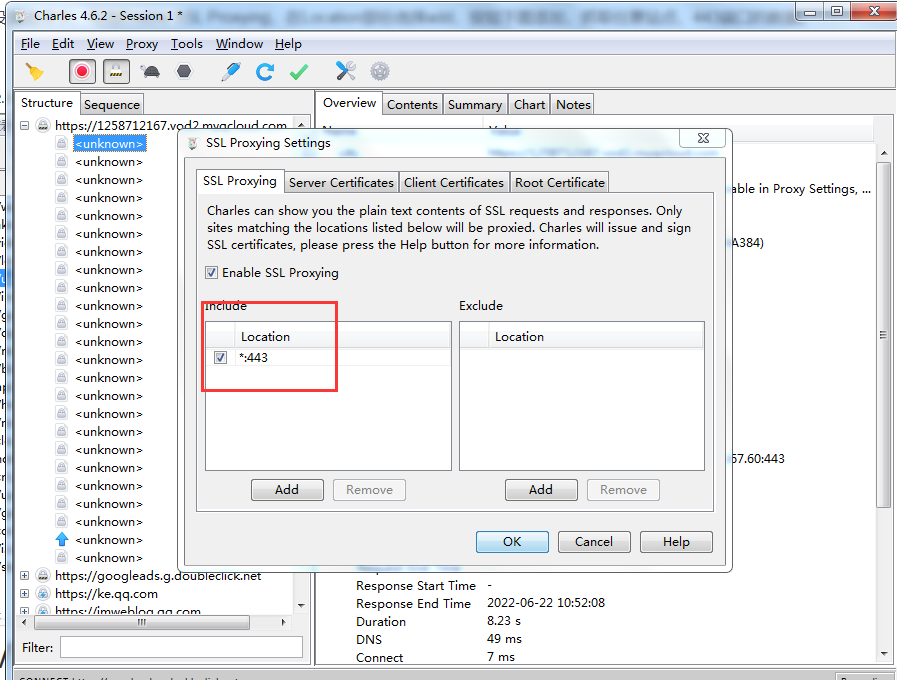The height and width of the screenshot is (680, 897).
Task: Open the Proxy menu
Action: point(142,43)
